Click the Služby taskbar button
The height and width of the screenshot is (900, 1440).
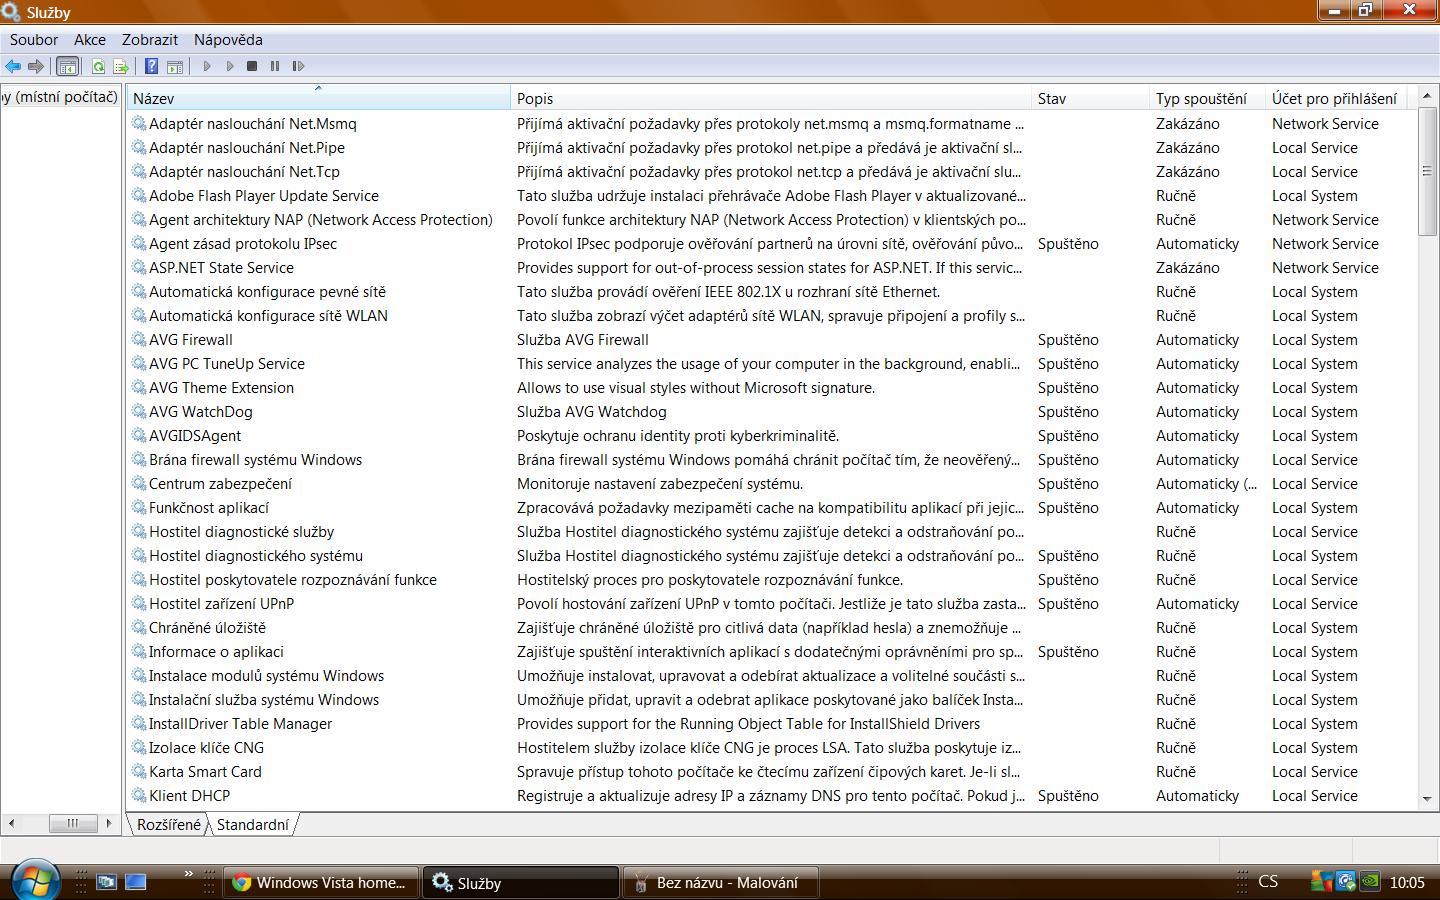521,882
